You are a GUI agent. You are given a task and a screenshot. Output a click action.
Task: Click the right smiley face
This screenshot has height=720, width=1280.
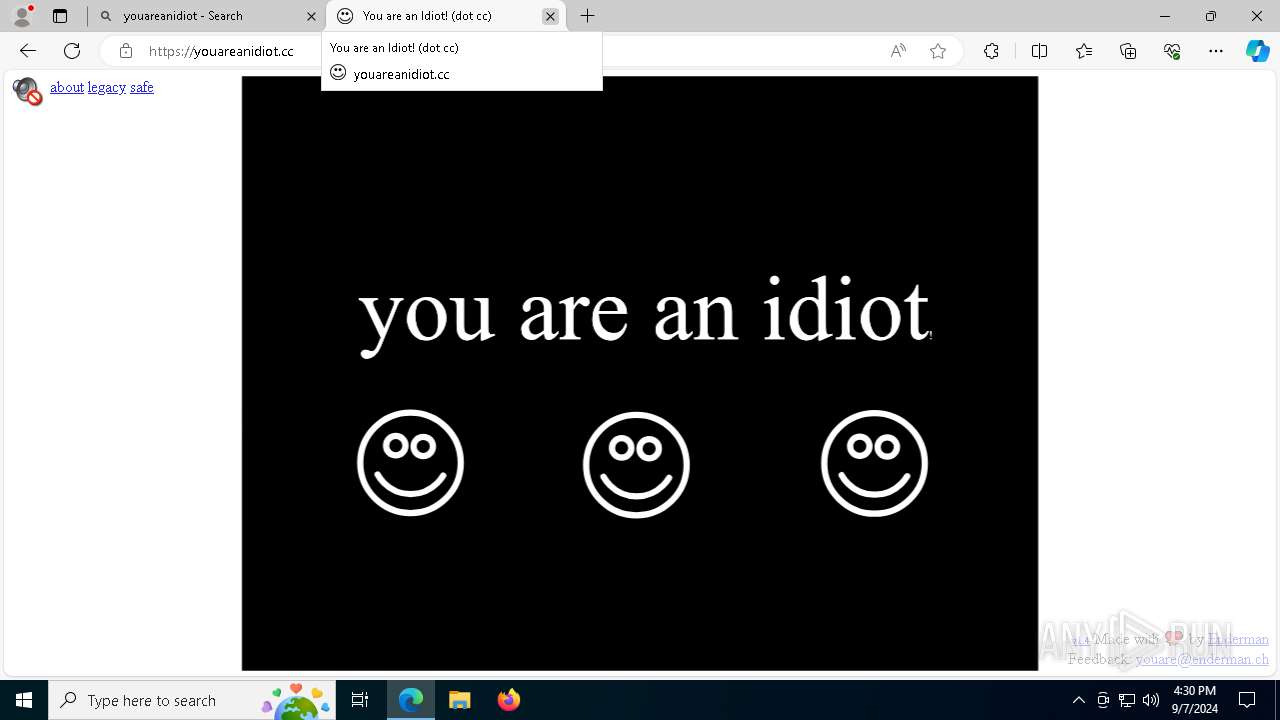click(x=875, y=463)
